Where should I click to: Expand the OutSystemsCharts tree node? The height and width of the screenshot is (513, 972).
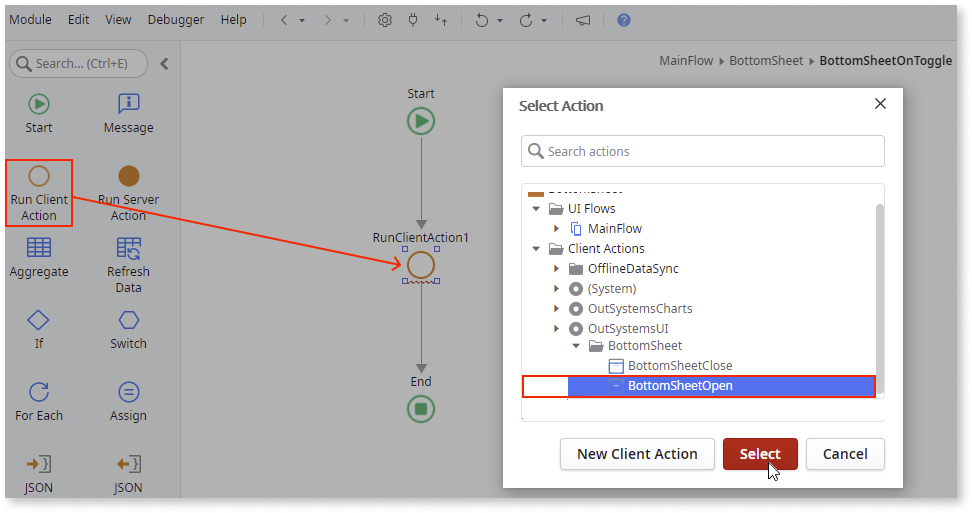pyautogui.click(x=557, y=309)
